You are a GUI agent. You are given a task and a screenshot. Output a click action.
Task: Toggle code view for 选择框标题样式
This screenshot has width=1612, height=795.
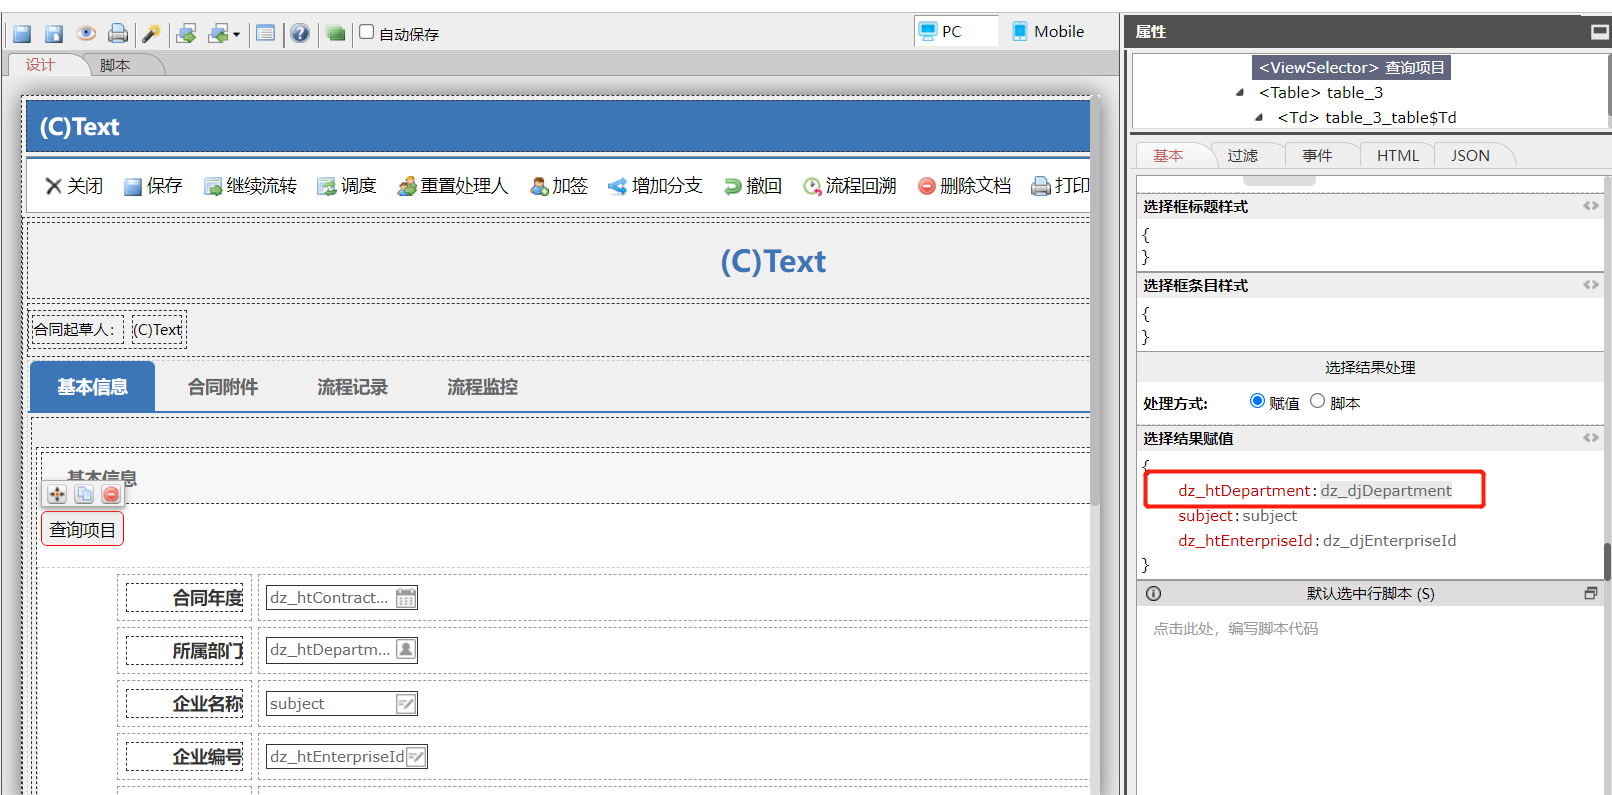click(1590, 206)
